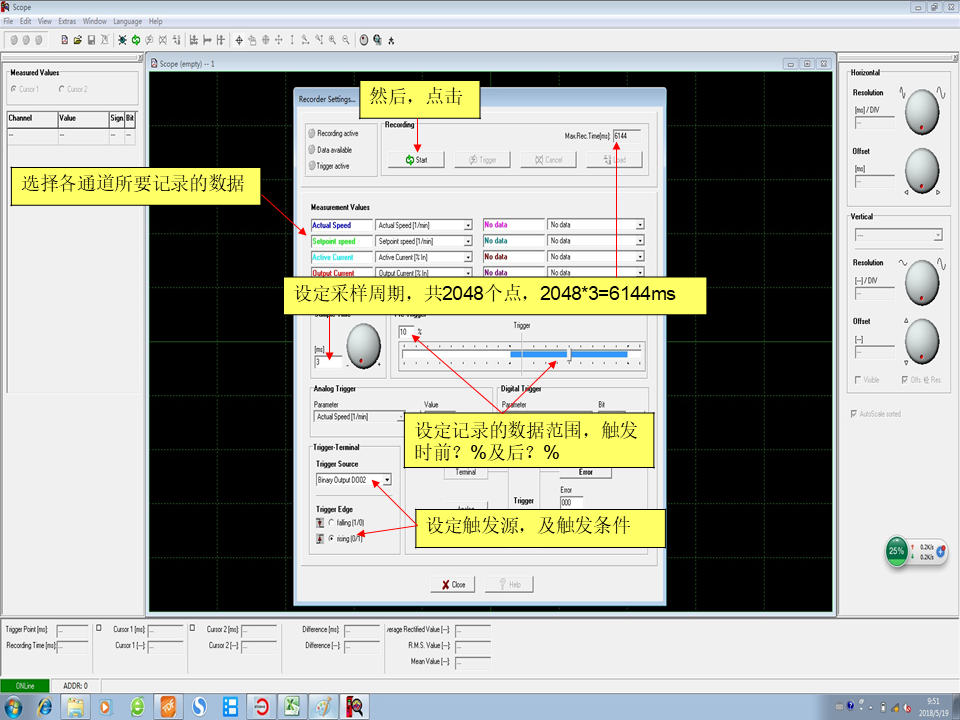Select the Cursor 1 radio button

click(13, 89)
